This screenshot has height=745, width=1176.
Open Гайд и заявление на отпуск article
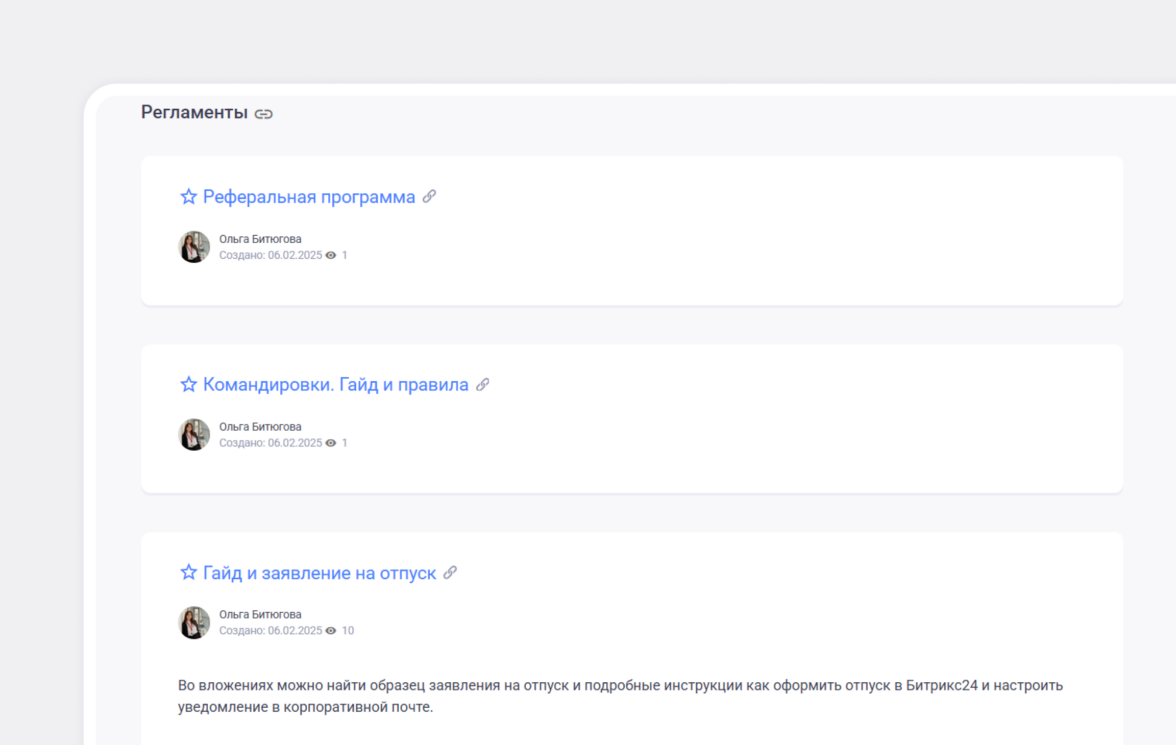tap(319, 573)
